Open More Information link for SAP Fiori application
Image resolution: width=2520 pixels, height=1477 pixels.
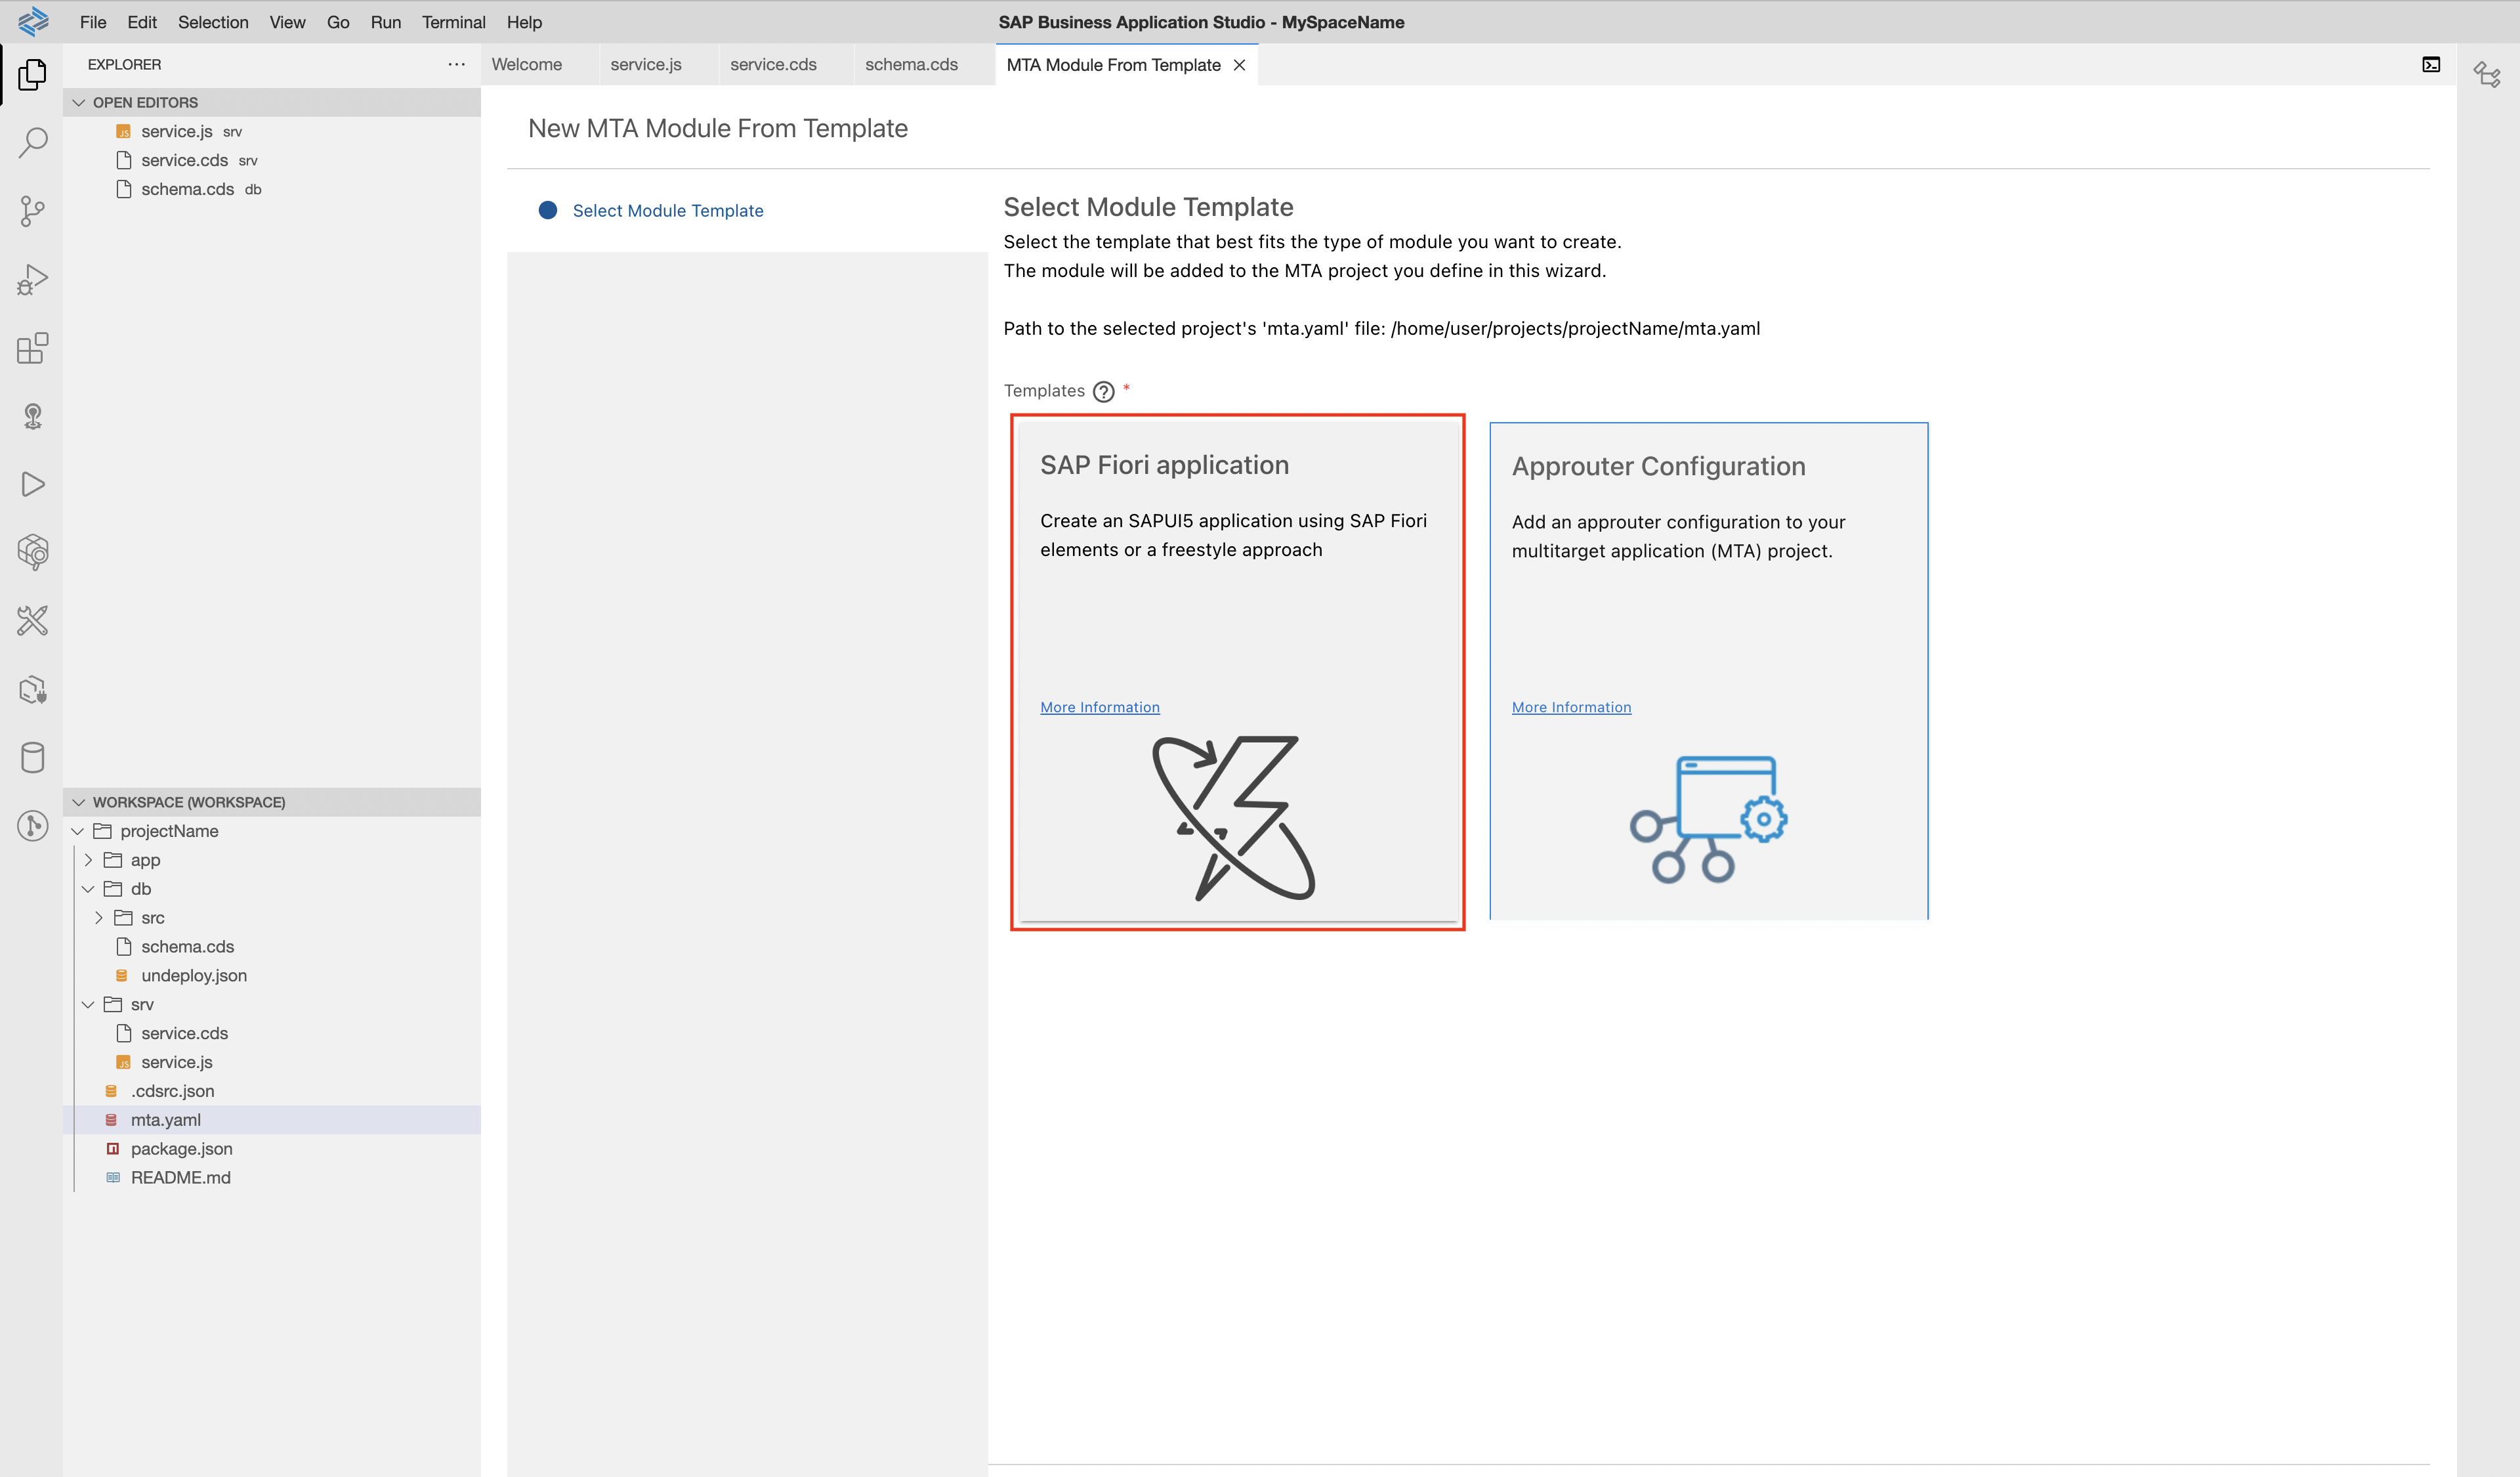(x=1100, y=707)
